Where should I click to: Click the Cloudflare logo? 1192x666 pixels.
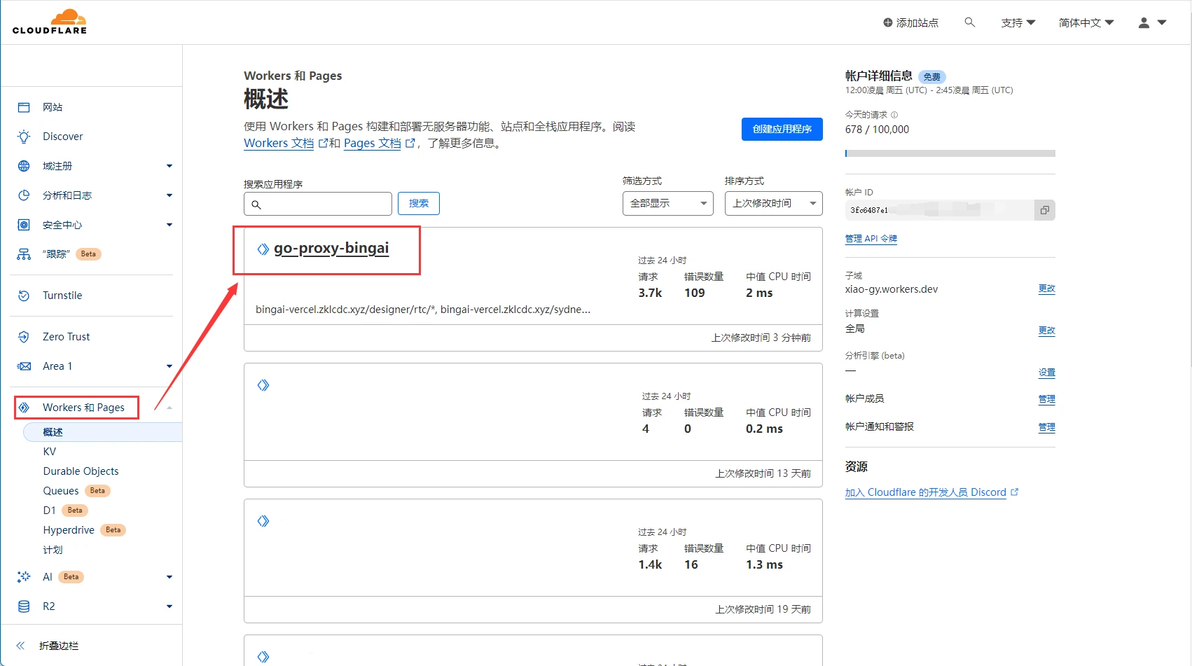point(49,21)
